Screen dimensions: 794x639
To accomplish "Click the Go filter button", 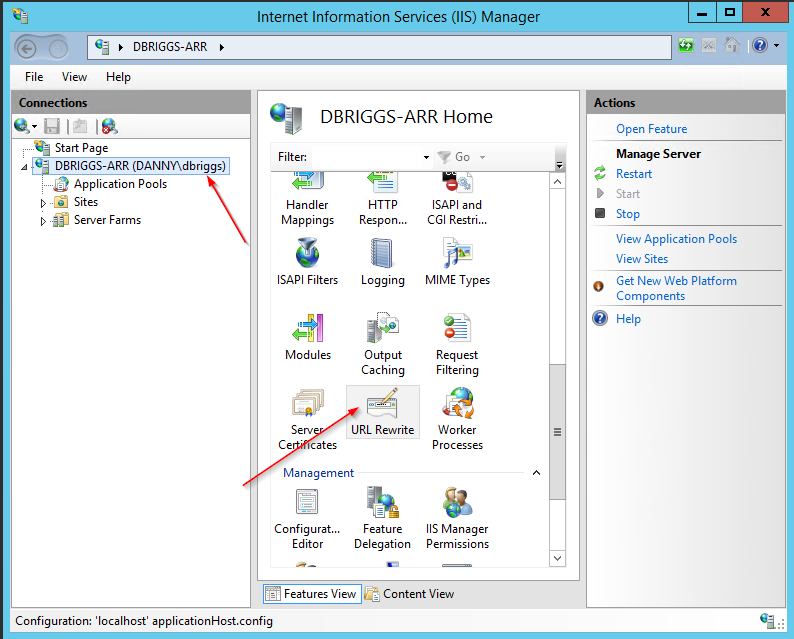I will (454, 157).
